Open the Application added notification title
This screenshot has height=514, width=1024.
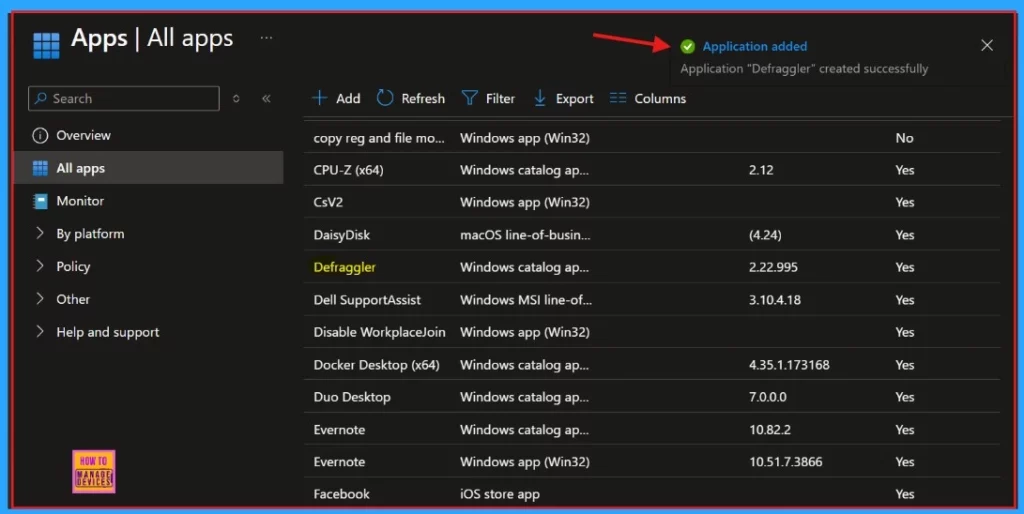click(754, 46)
